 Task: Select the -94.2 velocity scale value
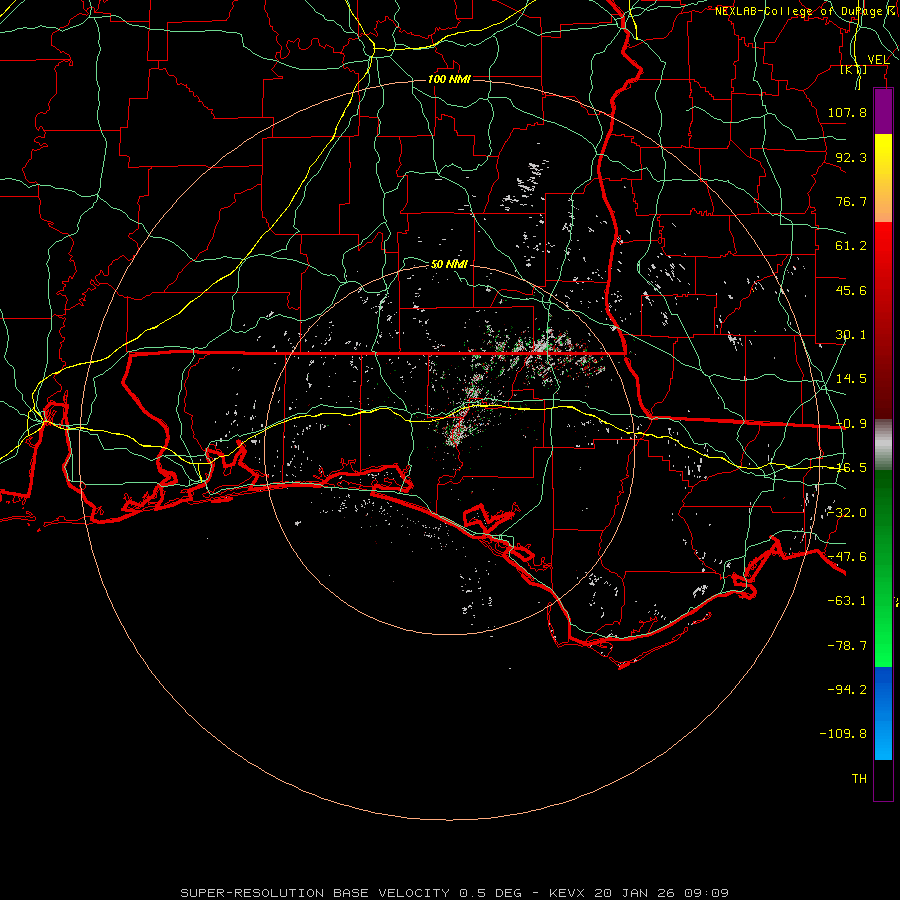coord(847,689)
